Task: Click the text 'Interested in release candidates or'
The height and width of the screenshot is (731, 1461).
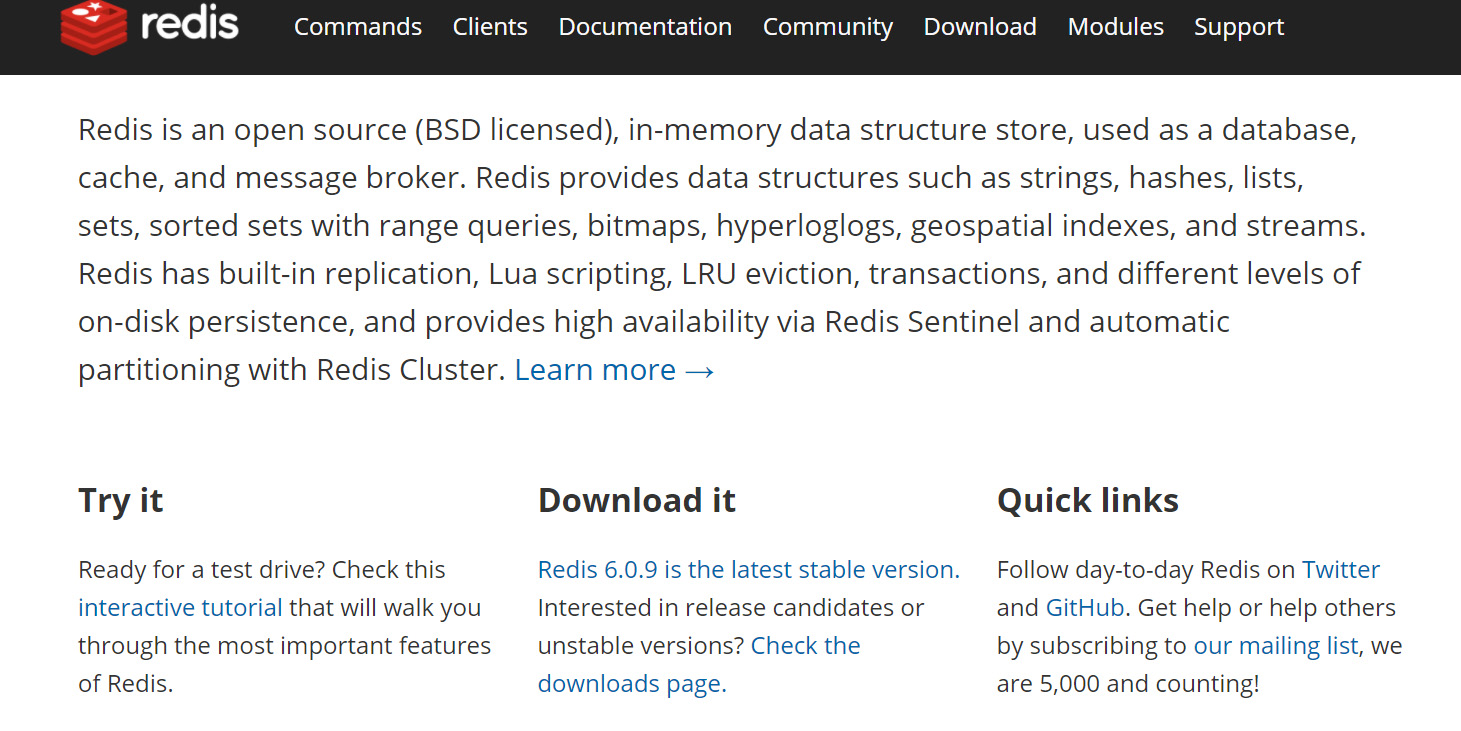Action: tap(731, 608)
